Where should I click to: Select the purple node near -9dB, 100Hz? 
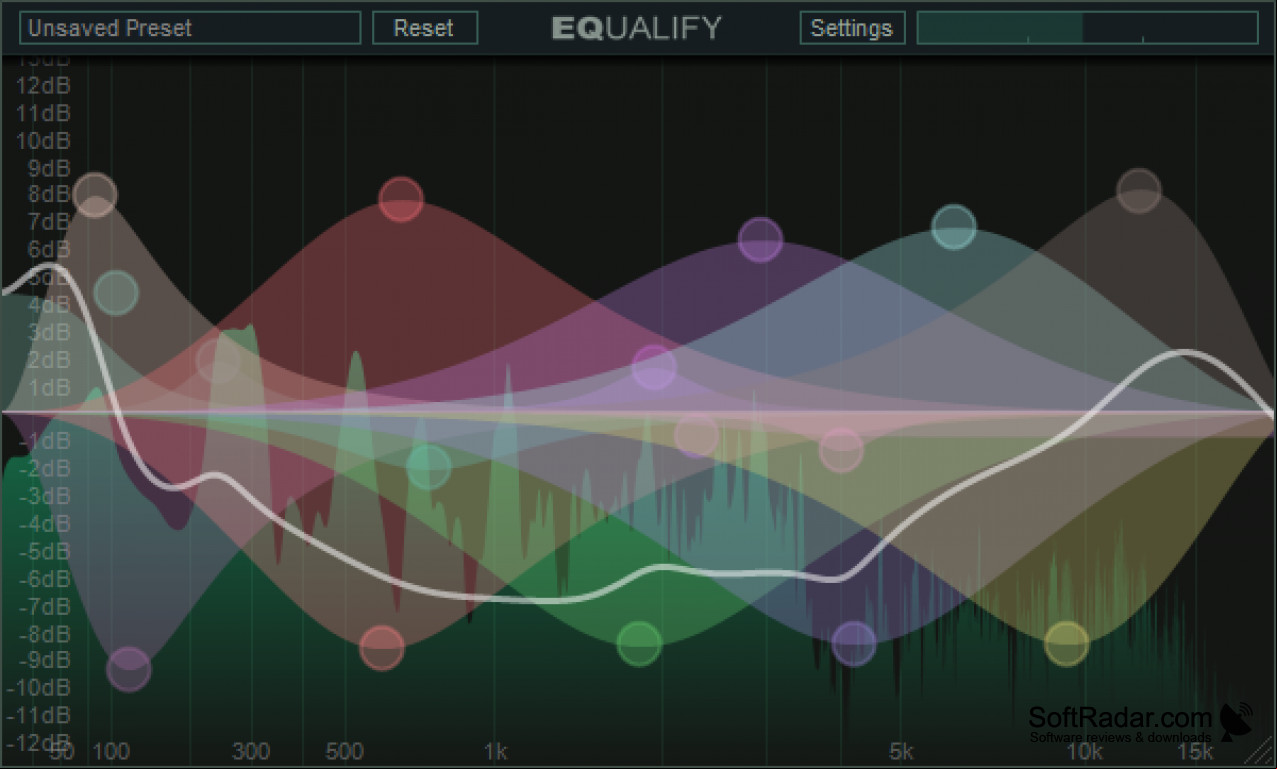[128, 669]
